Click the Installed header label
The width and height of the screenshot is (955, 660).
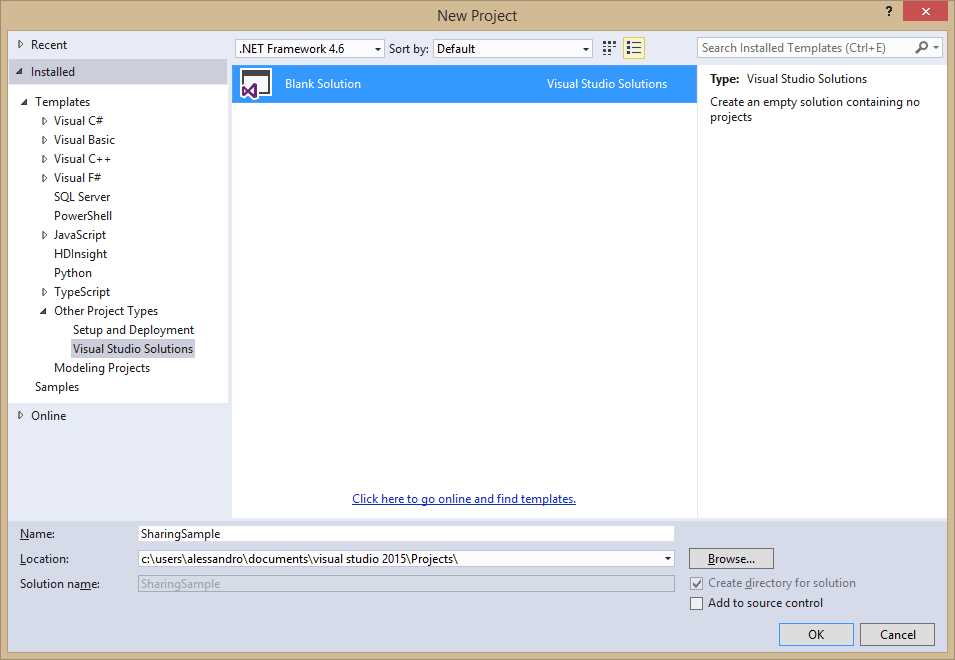53,72
